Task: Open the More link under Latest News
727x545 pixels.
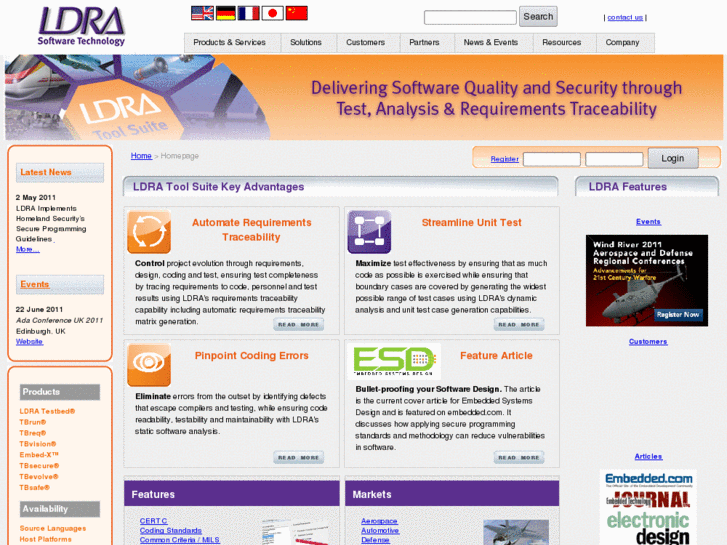Action: (x=27, y=249)
